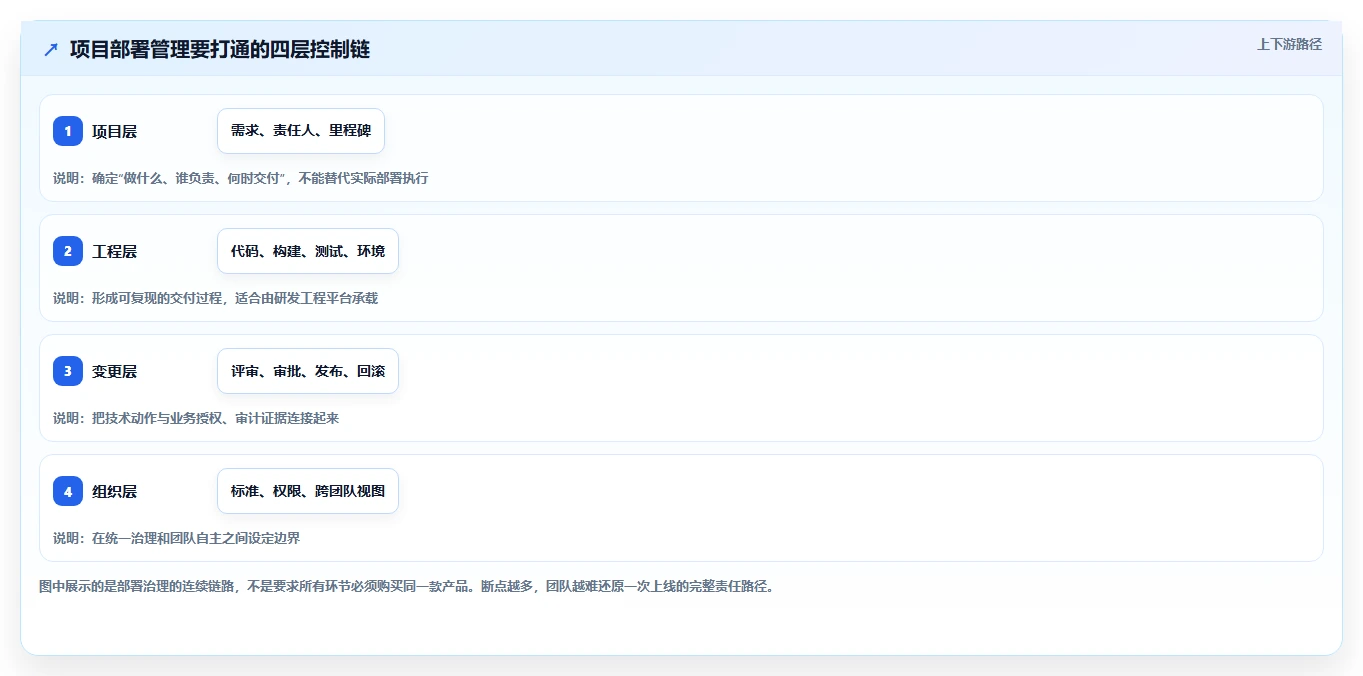The height and width of the screenshot is (676, 1363).
Task: Click the description 说明：把技术动作与业务授权
Action: 196,418
